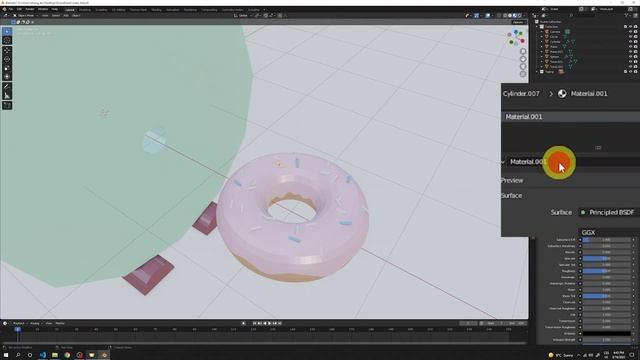The height and width of the screenshot is (360, 640).
Task: Disable Camera object in renders
Action: click(636, 31)
